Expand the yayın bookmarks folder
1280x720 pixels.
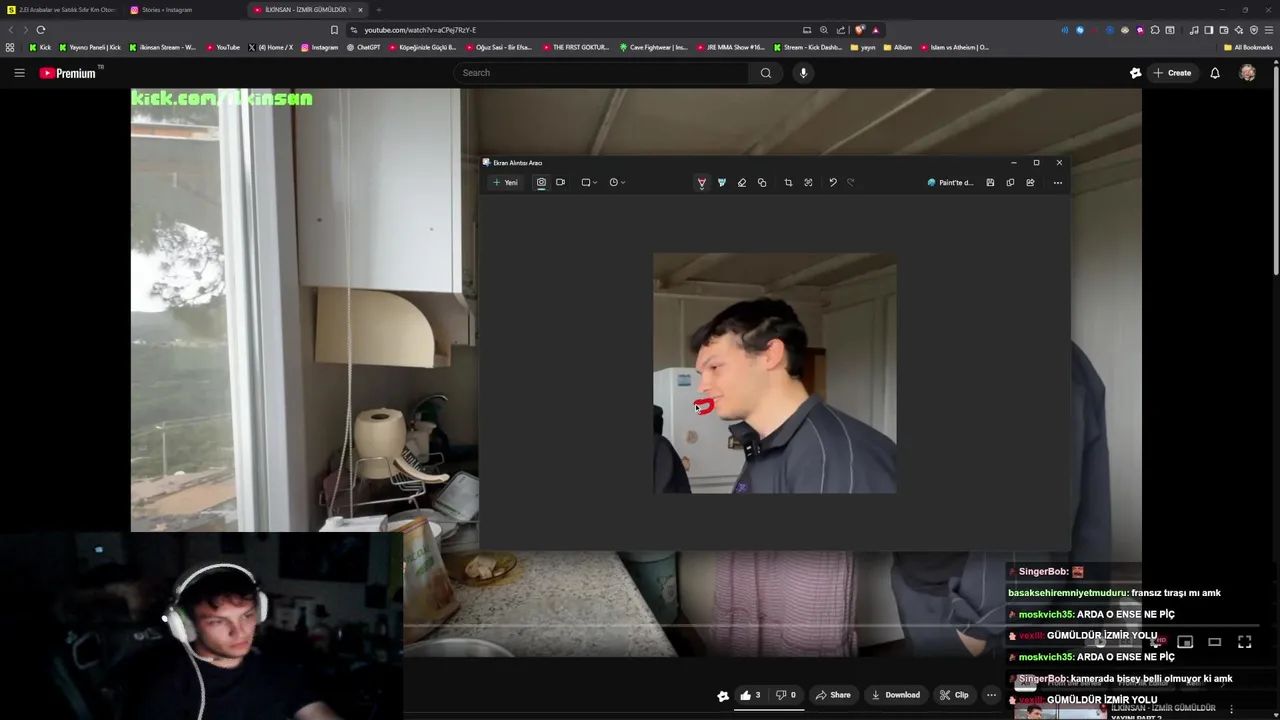click(863, 47)
